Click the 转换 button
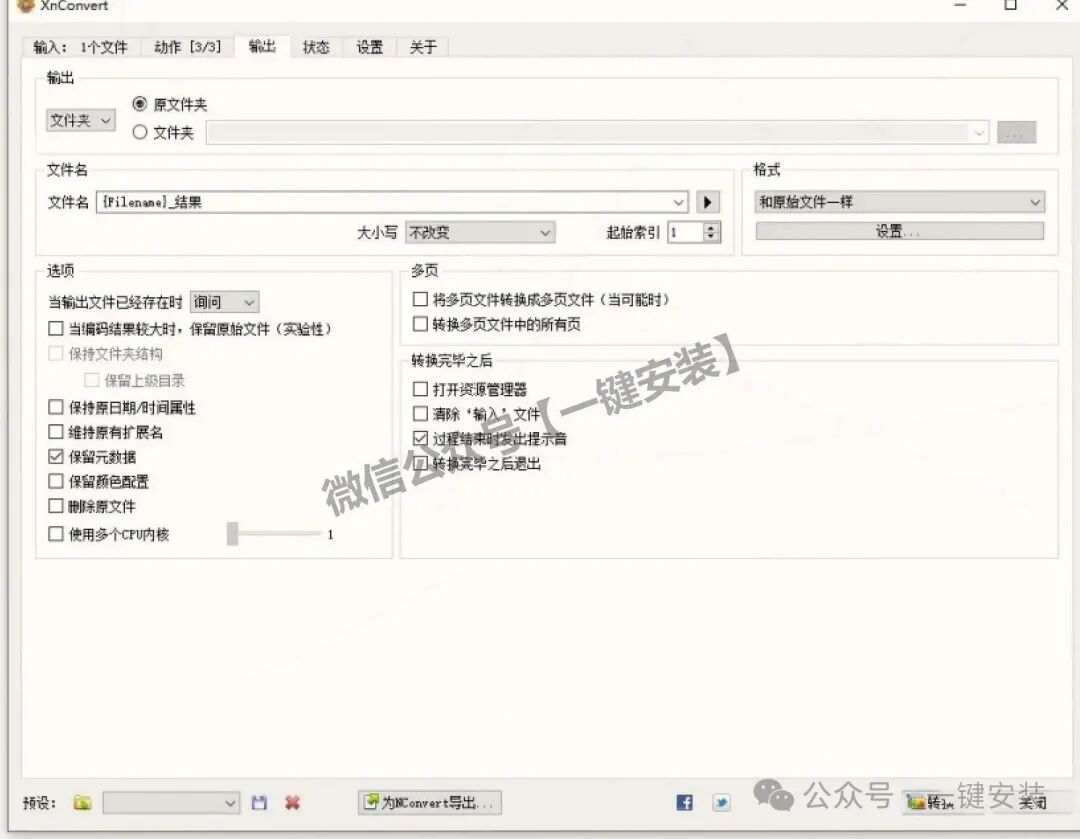Image resolution: width=1080 pixels, height=839 pixels. coord(943,802)
